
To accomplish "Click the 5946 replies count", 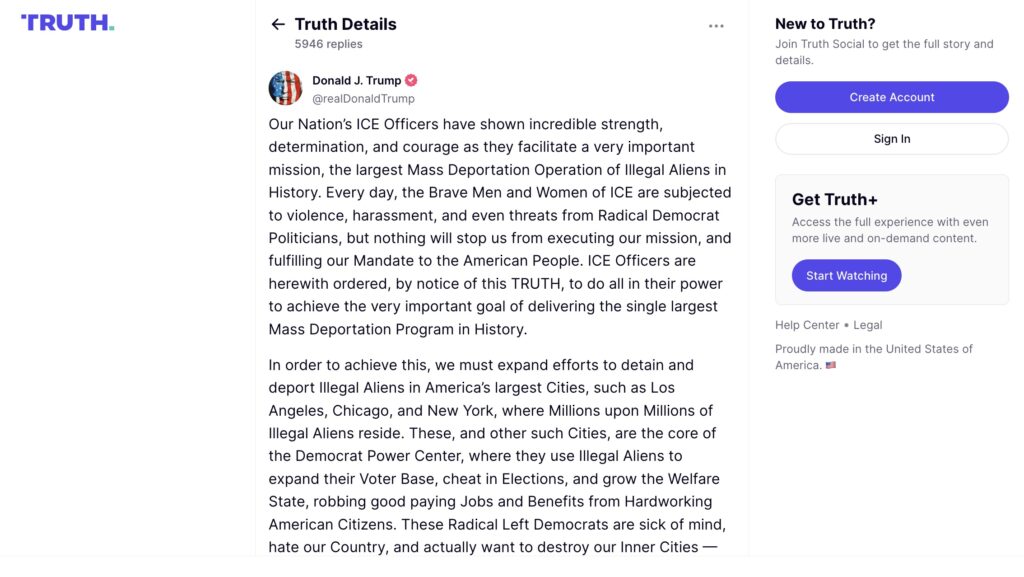I will pyautogui.click(x=328, y=44).
